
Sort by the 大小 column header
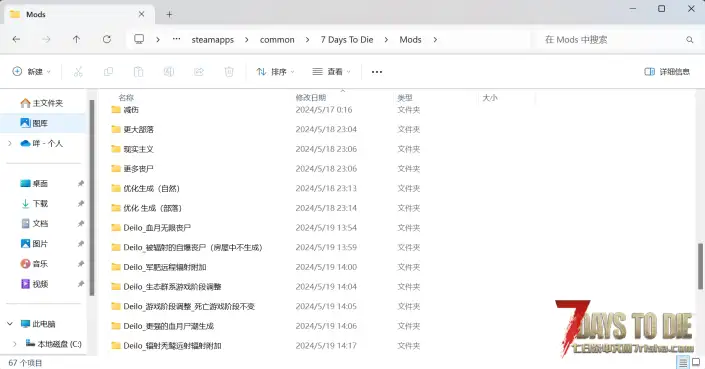[x=490, y=97]
